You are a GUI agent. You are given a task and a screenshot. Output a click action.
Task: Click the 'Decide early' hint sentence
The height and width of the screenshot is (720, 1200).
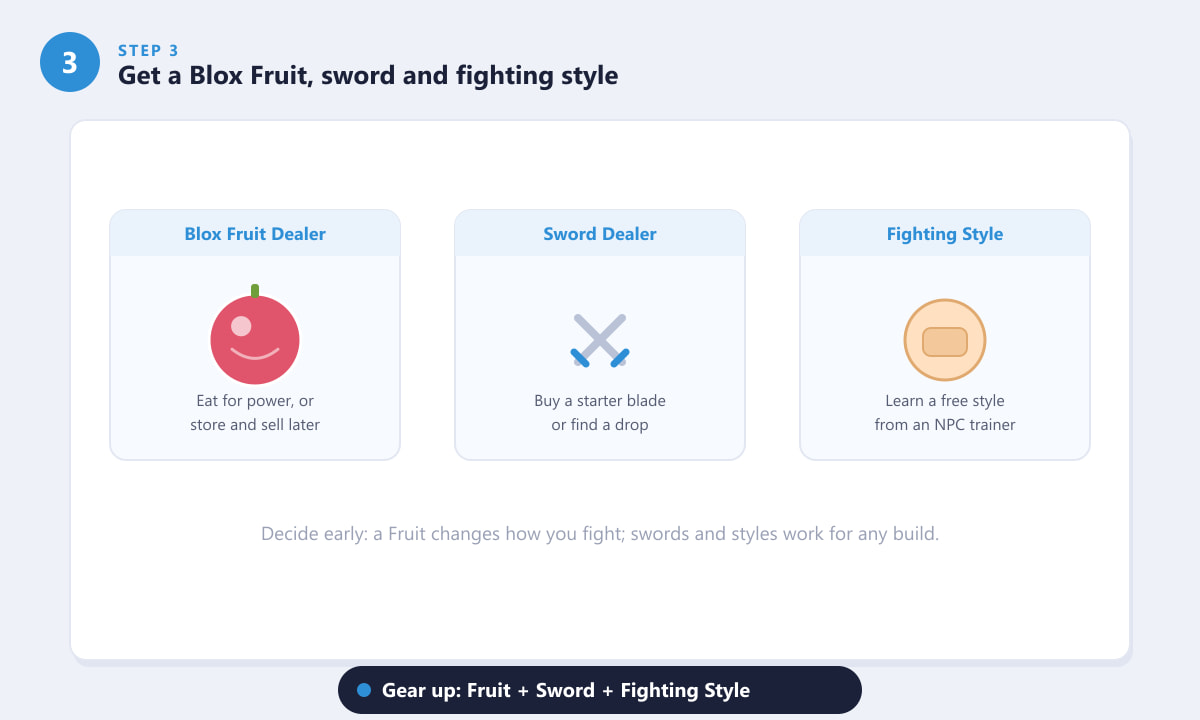600,534
